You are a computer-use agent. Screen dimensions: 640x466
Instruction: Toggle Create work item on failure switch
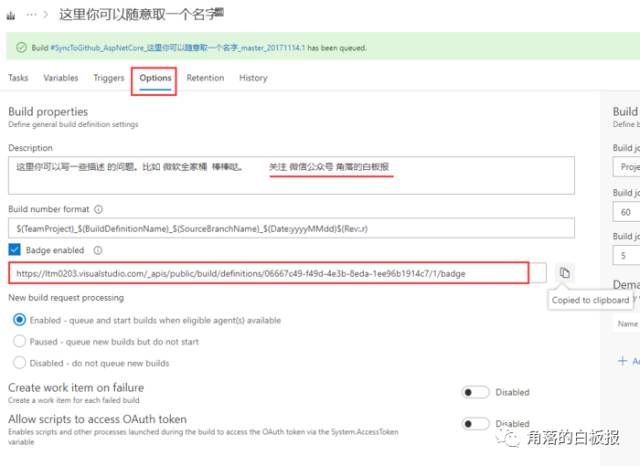pos(476,392)
